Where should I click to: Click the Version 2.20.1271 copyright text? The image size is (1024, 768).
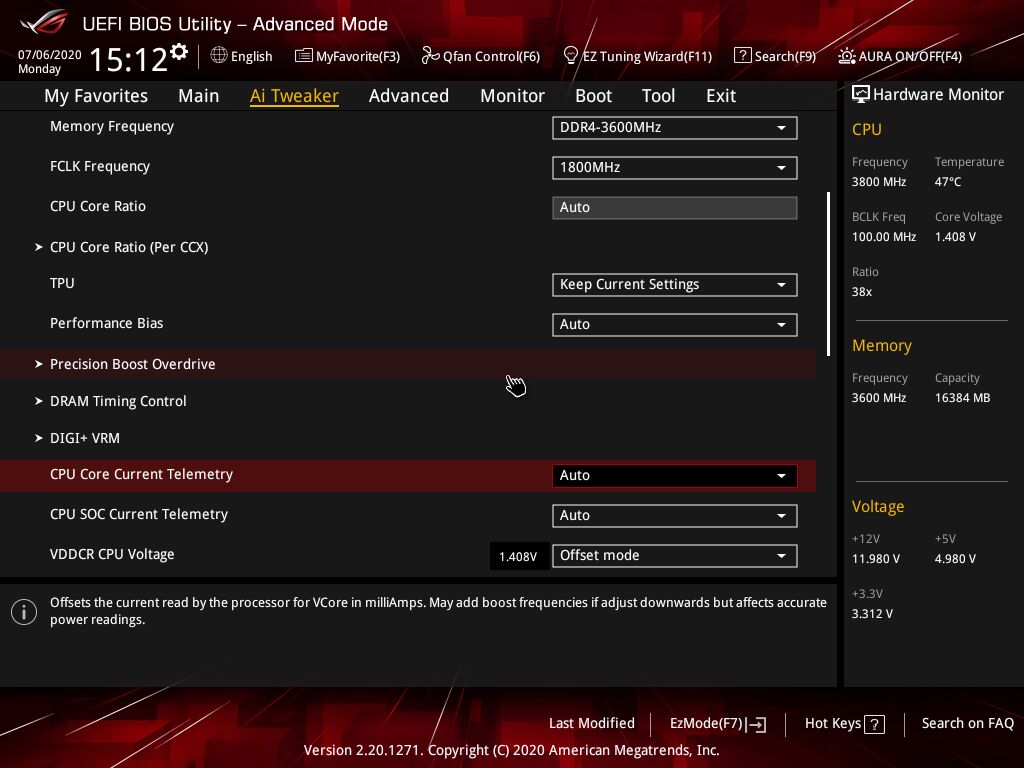pos(511,750)
